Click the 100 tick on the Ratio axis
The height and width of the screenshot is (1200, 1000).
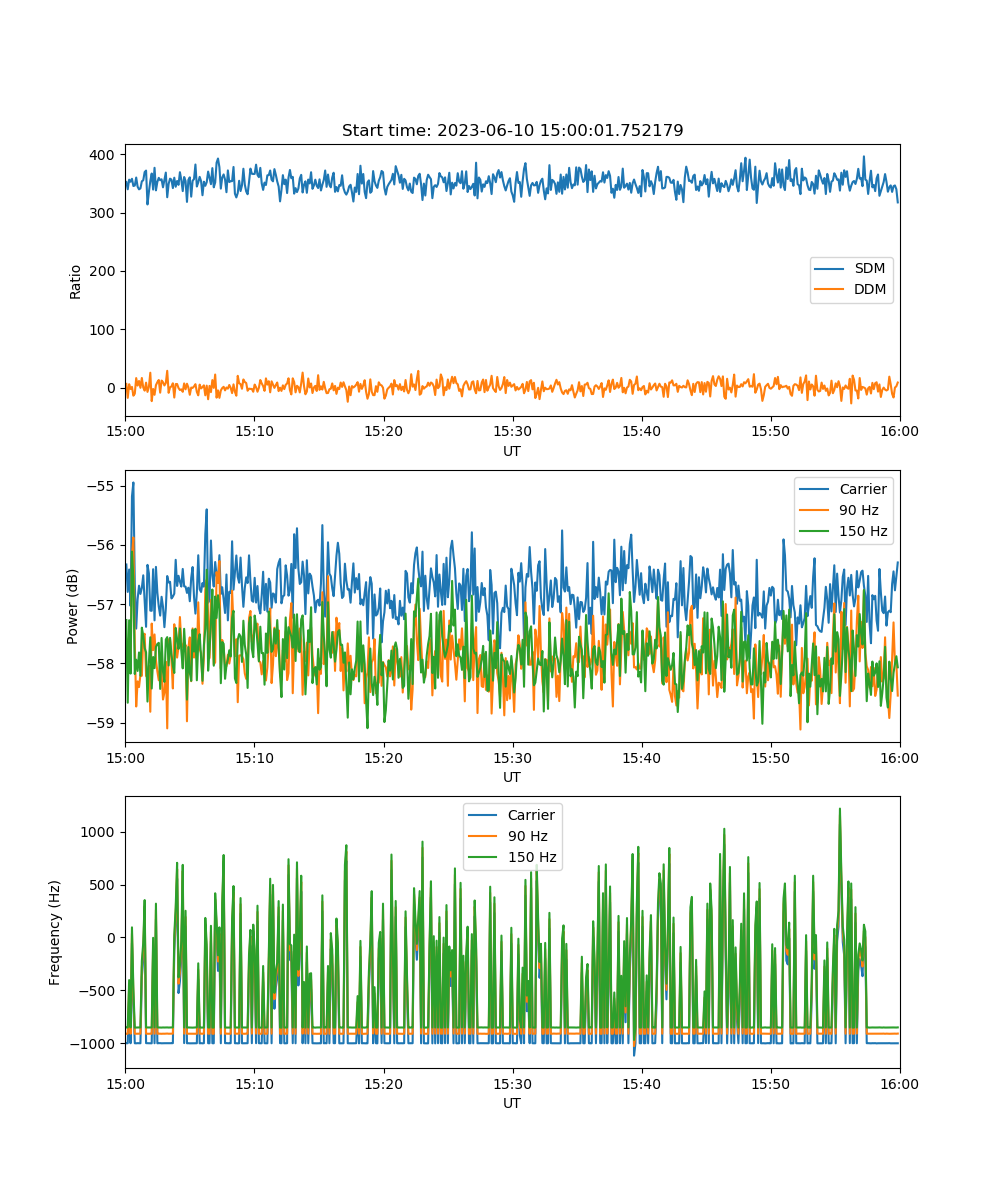[103, 329]
